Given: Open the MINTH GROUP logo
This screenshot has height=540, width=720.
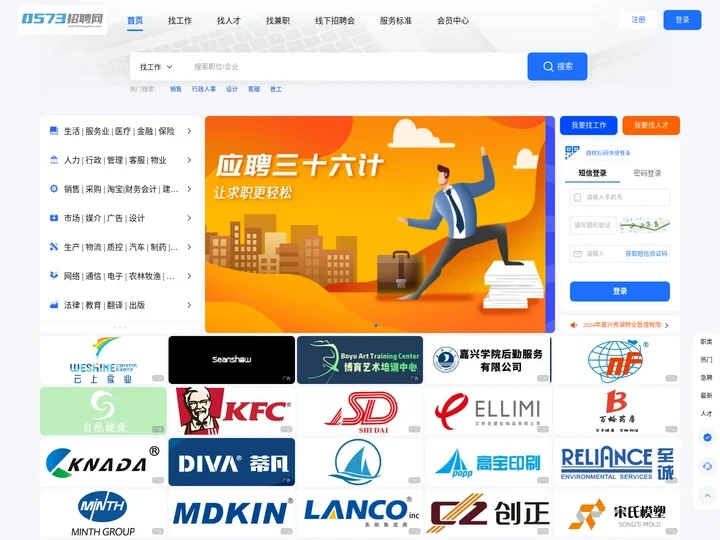Looking at the screenshot, I should point(103,513).
